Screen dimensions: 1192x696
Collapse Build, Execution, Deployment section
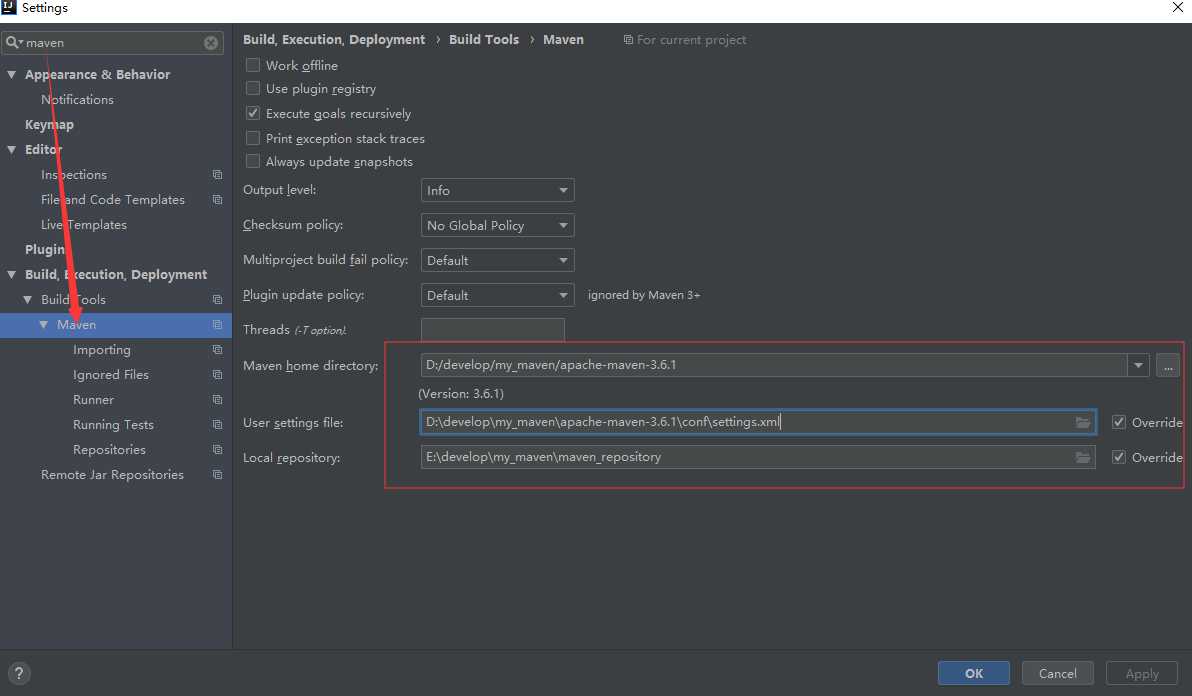11,274
